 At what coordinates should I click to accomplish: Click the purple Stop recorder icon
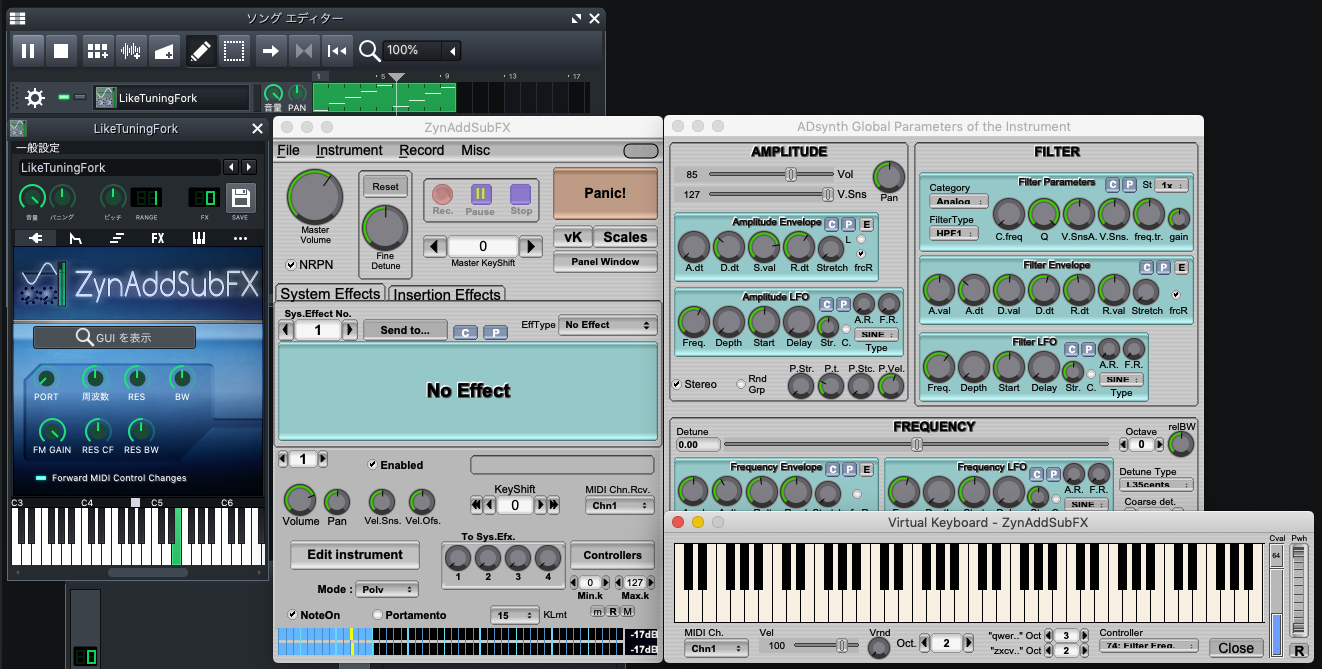(x=520, y=194)
